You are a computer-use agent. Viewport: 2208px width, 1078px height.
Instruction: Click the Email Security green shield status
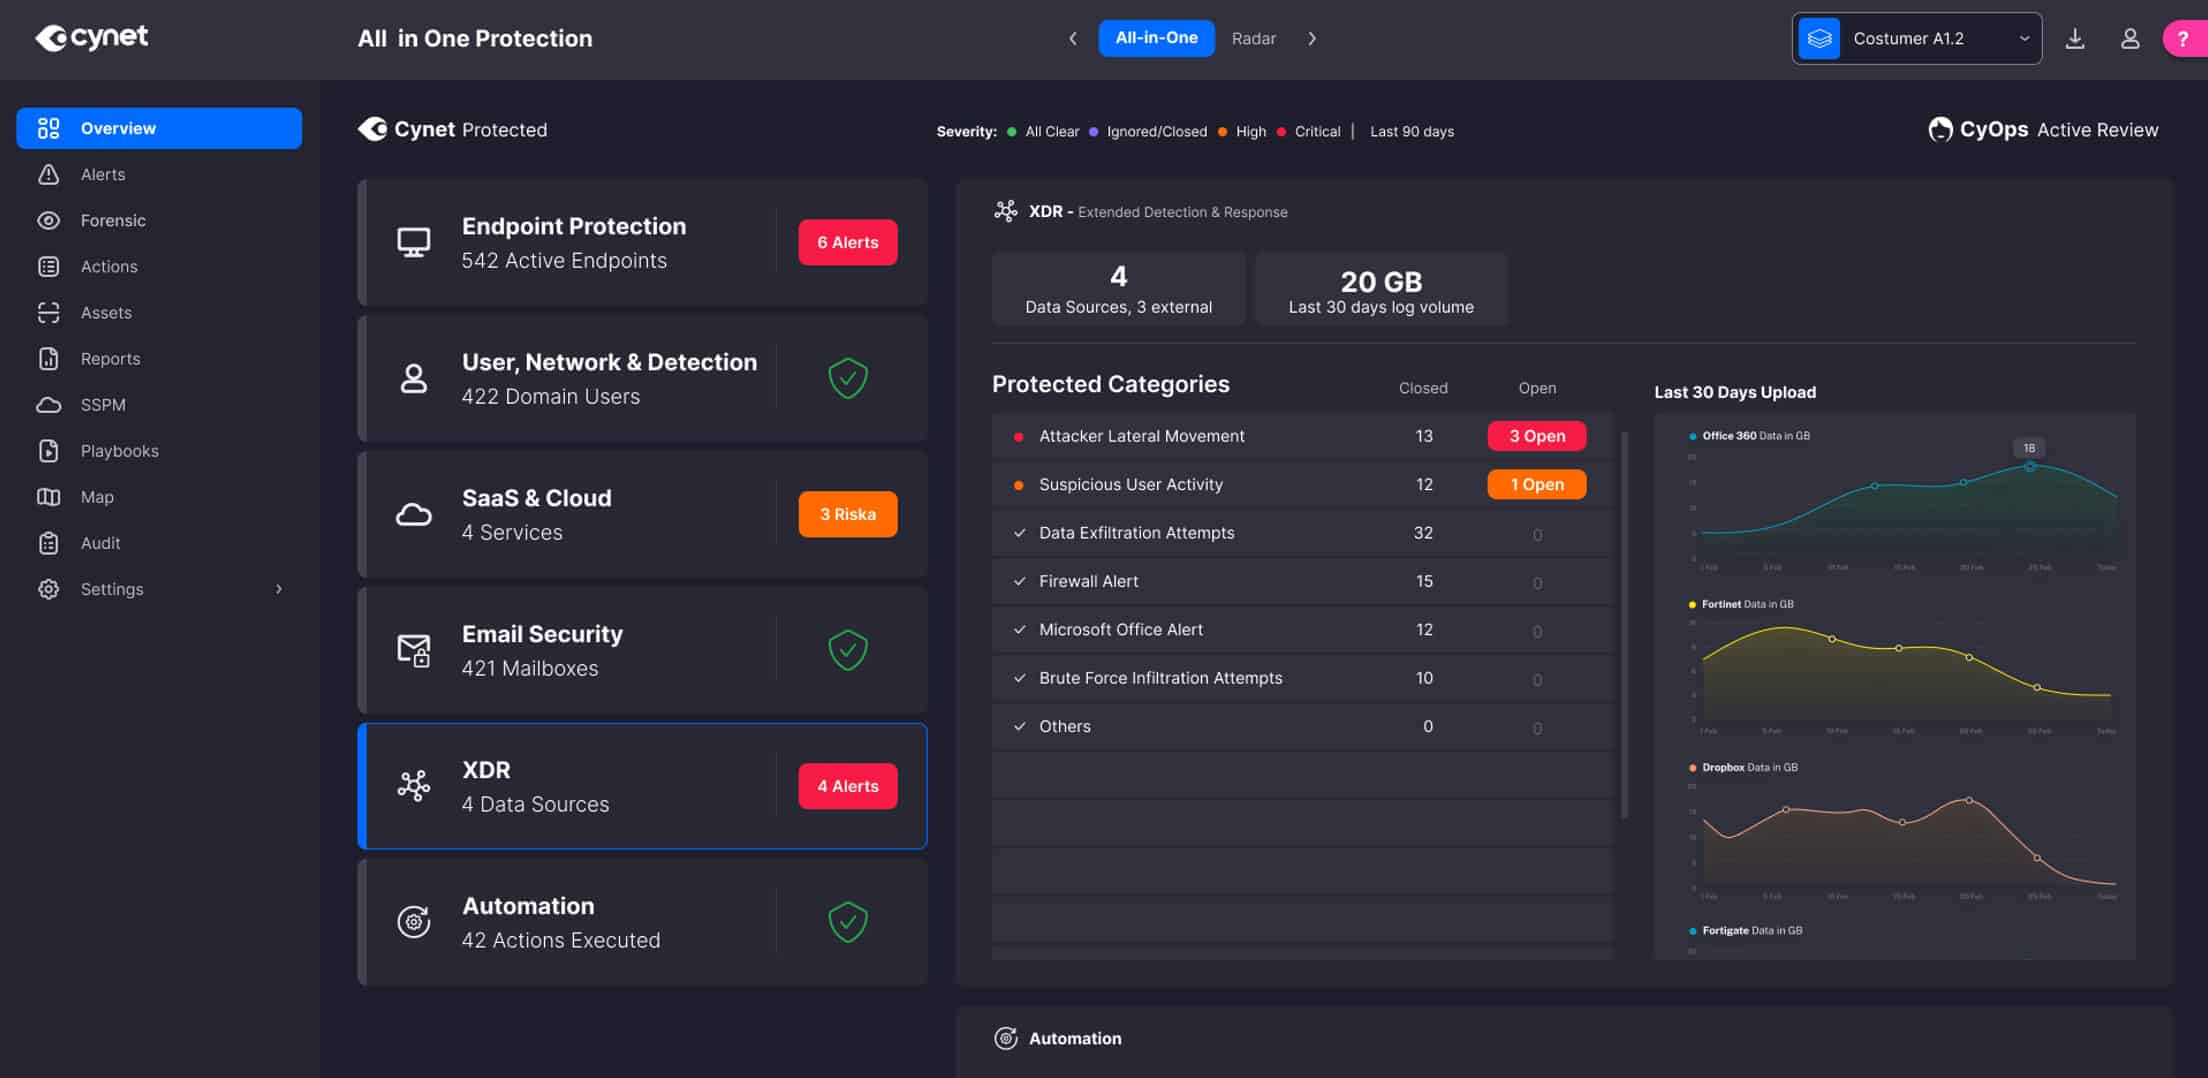847,650
